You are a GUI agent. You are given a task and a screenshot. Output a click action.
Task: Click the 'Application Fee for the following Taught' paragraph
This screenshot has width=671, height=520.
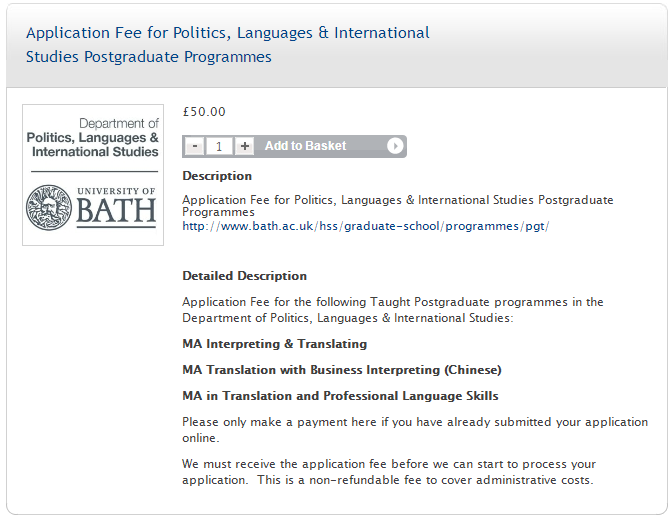[393, 310]
